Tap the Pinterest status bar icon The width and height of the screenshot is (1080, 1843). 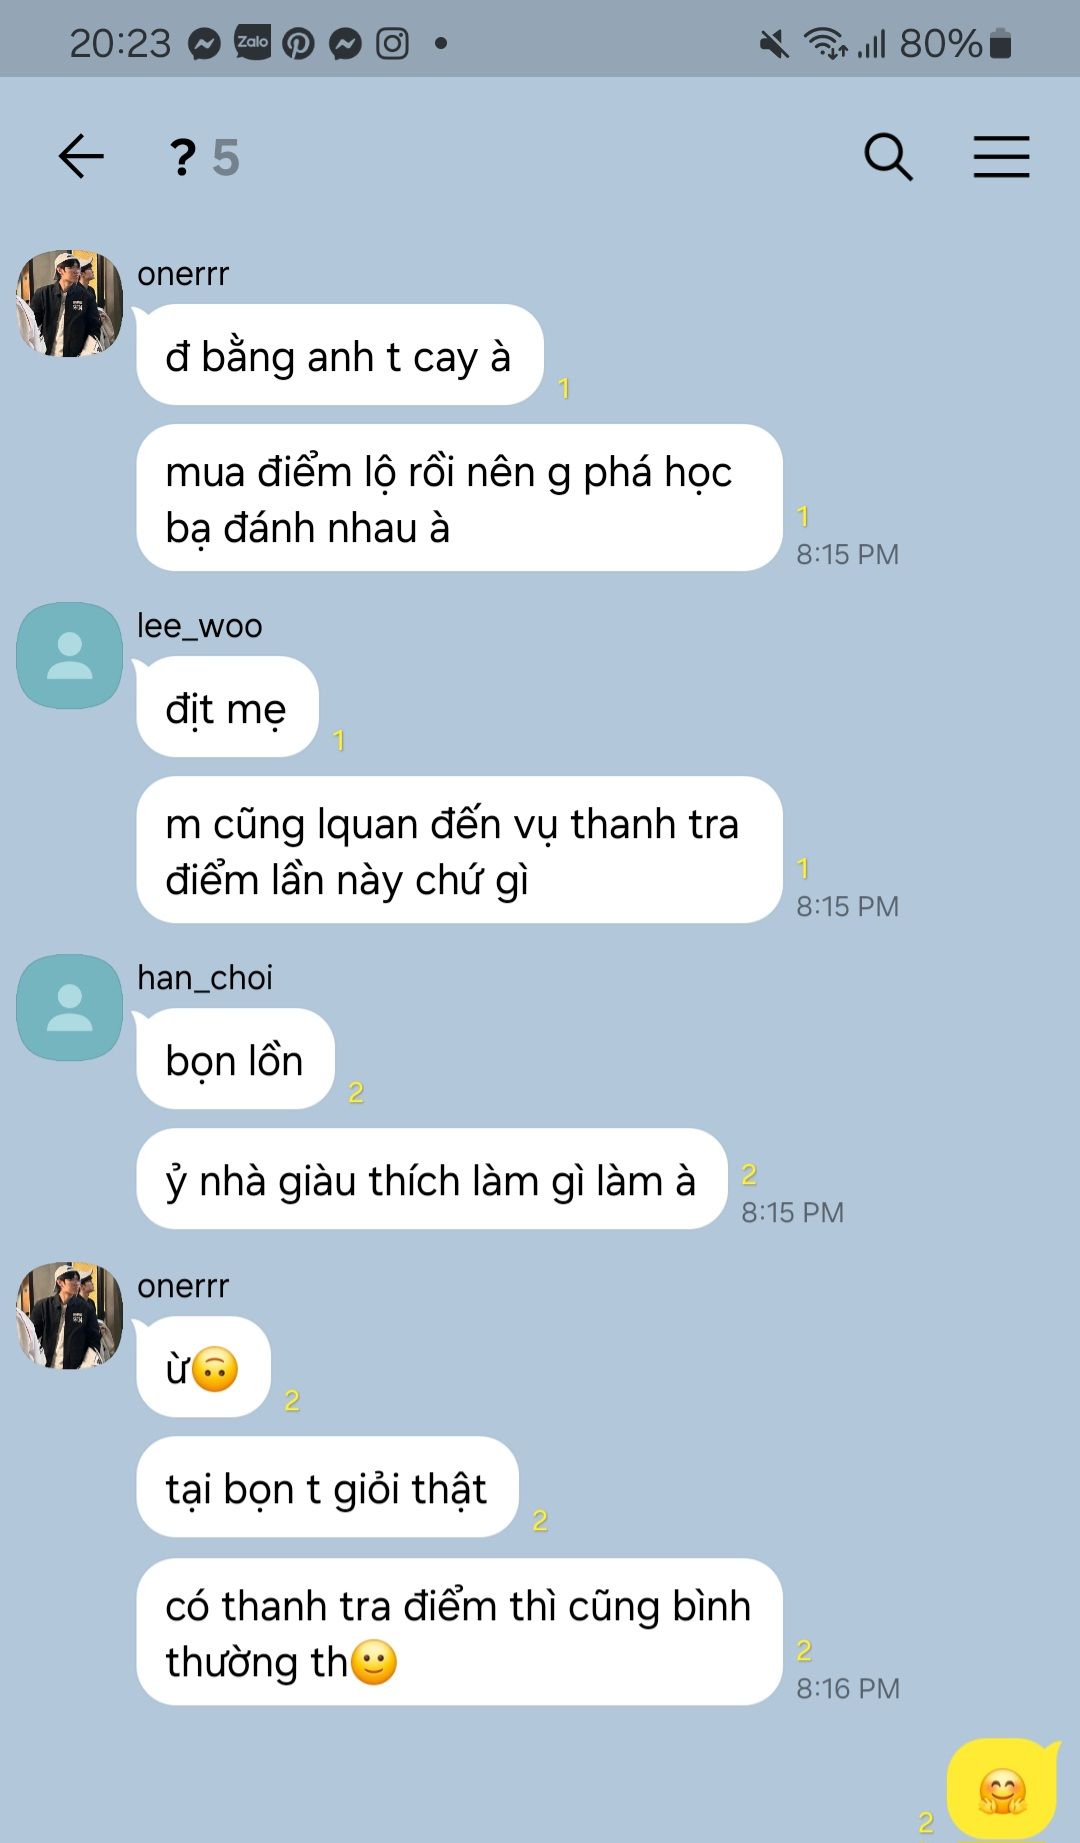[298, 44]
